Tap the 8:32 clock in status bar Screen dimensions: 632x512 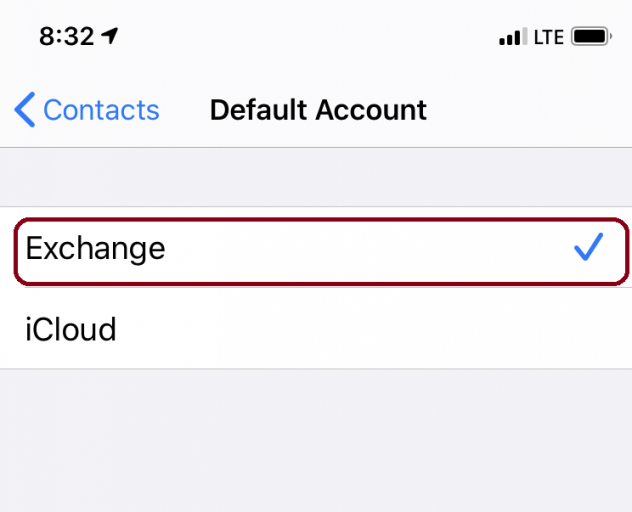coord(67,36)
